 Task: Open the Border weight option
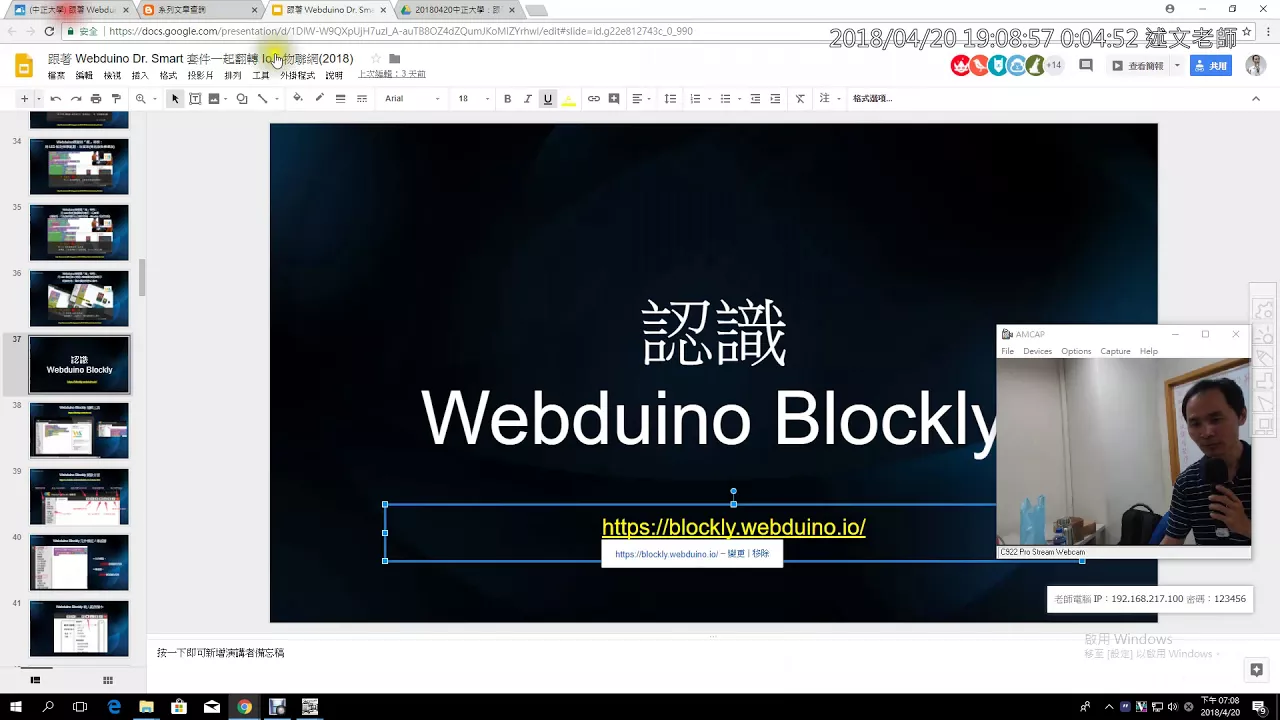341,99
